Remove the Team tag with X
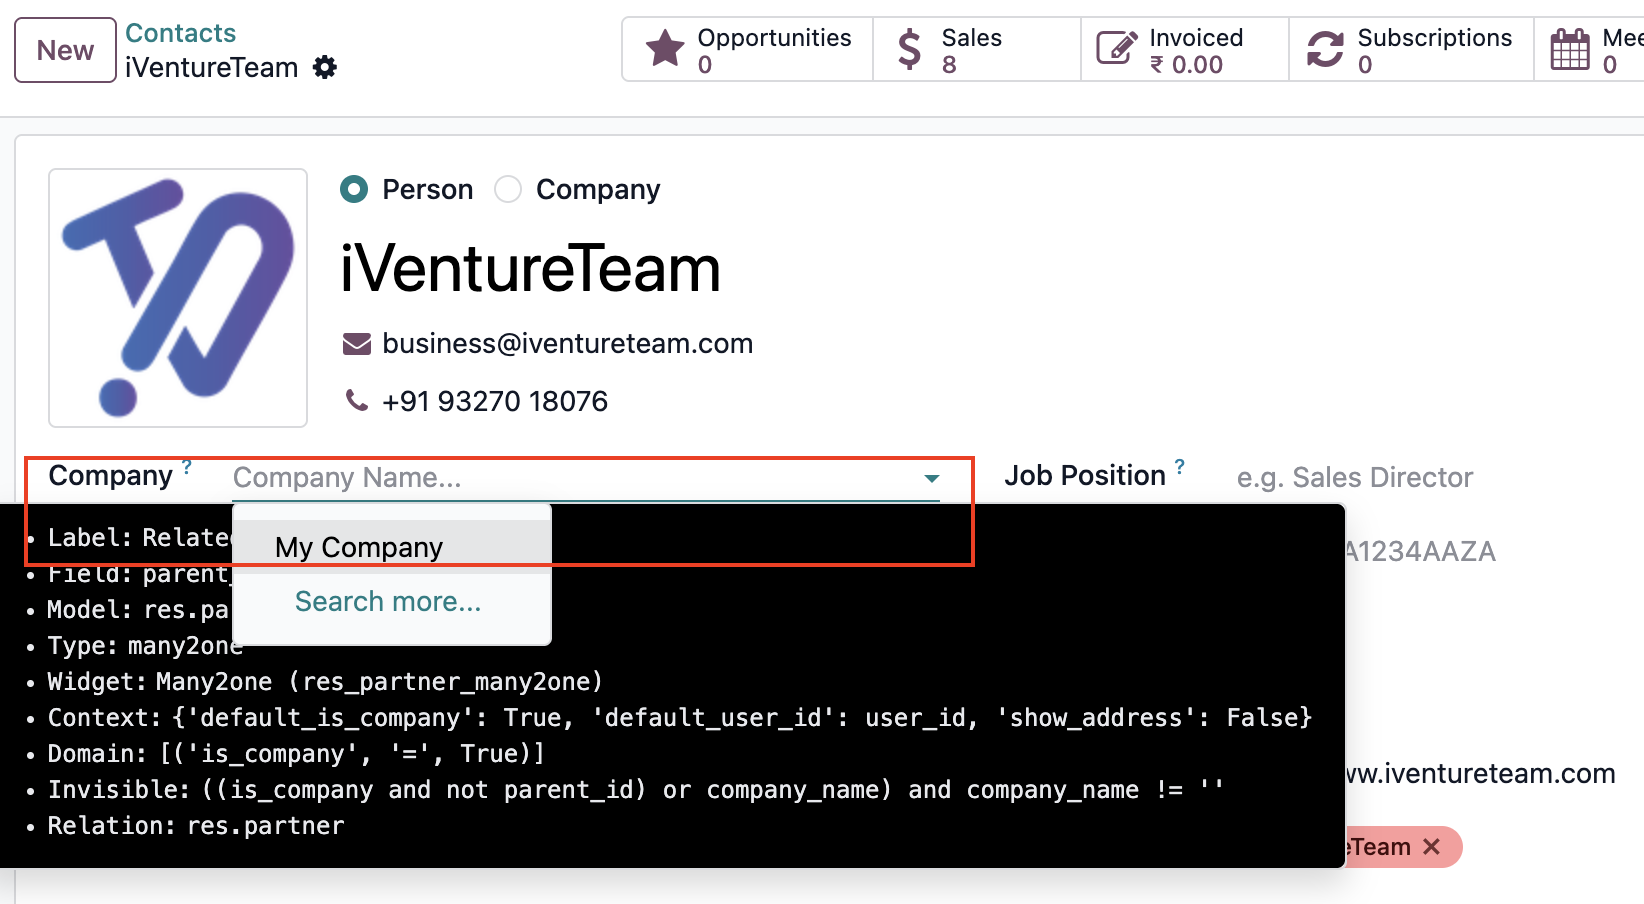Screen dimensions: 1644x904 (1432, 847)
